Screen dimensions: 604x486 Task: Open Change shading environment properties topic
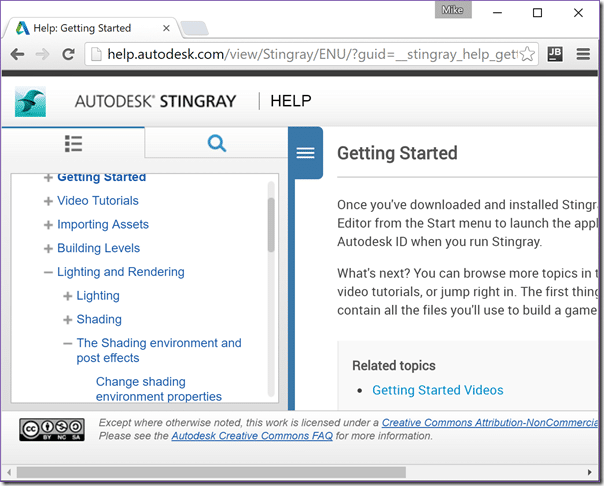159,389
